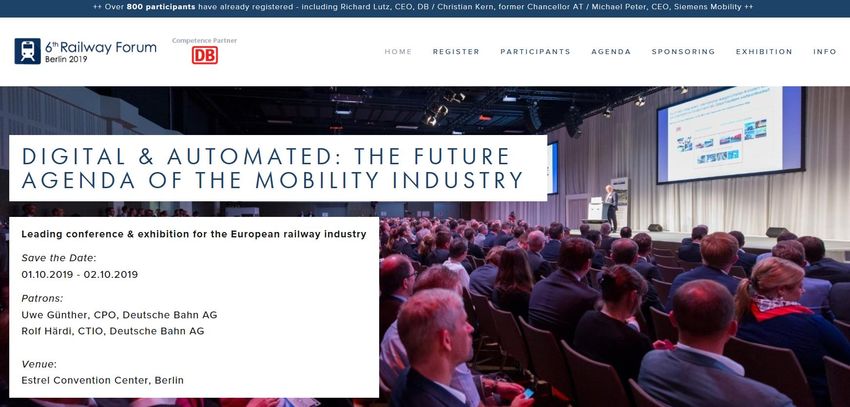View the Agenda section
The height and width of the screenshot is (407, 850).
tap(611, 52)
